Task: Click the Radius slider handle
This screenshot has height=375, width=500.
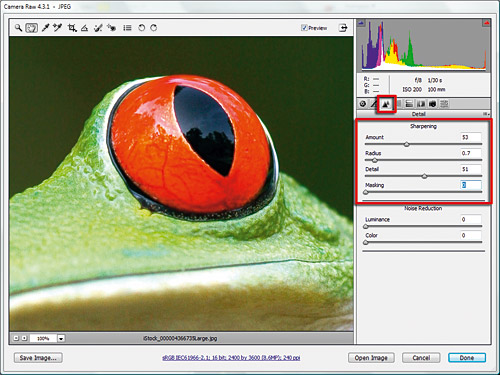Action: pos(375,160)
